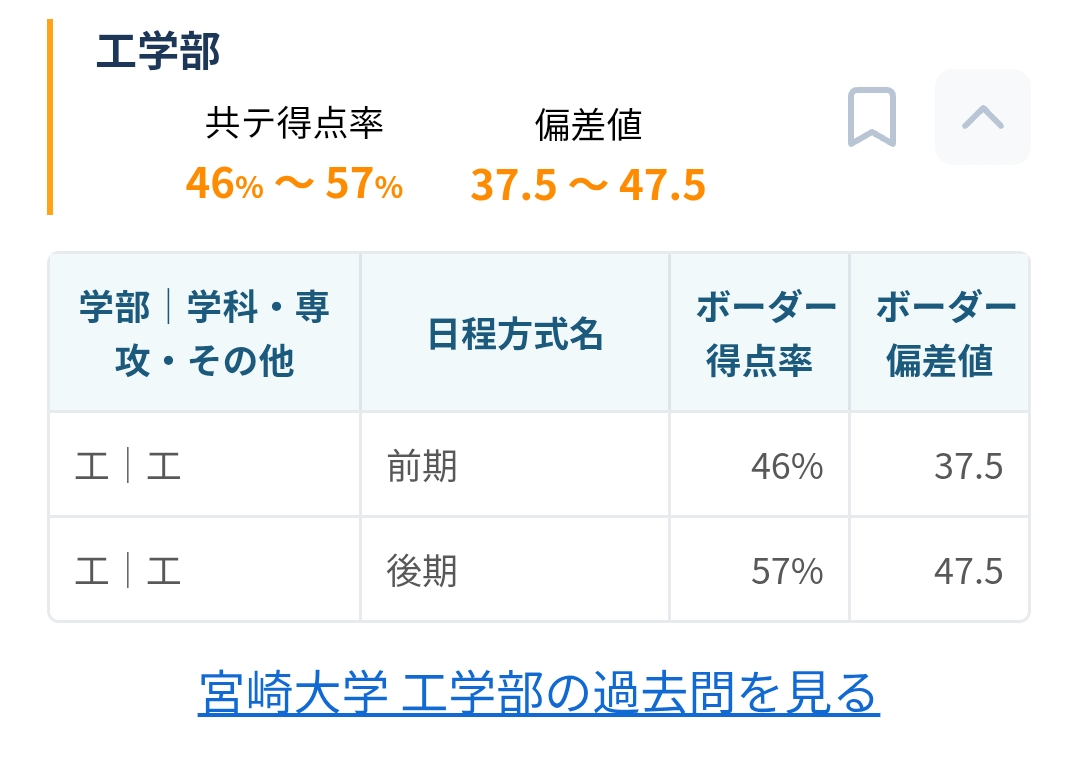
Task: Click 工｜工 in the 前期 row
Action: click(128, 466)
